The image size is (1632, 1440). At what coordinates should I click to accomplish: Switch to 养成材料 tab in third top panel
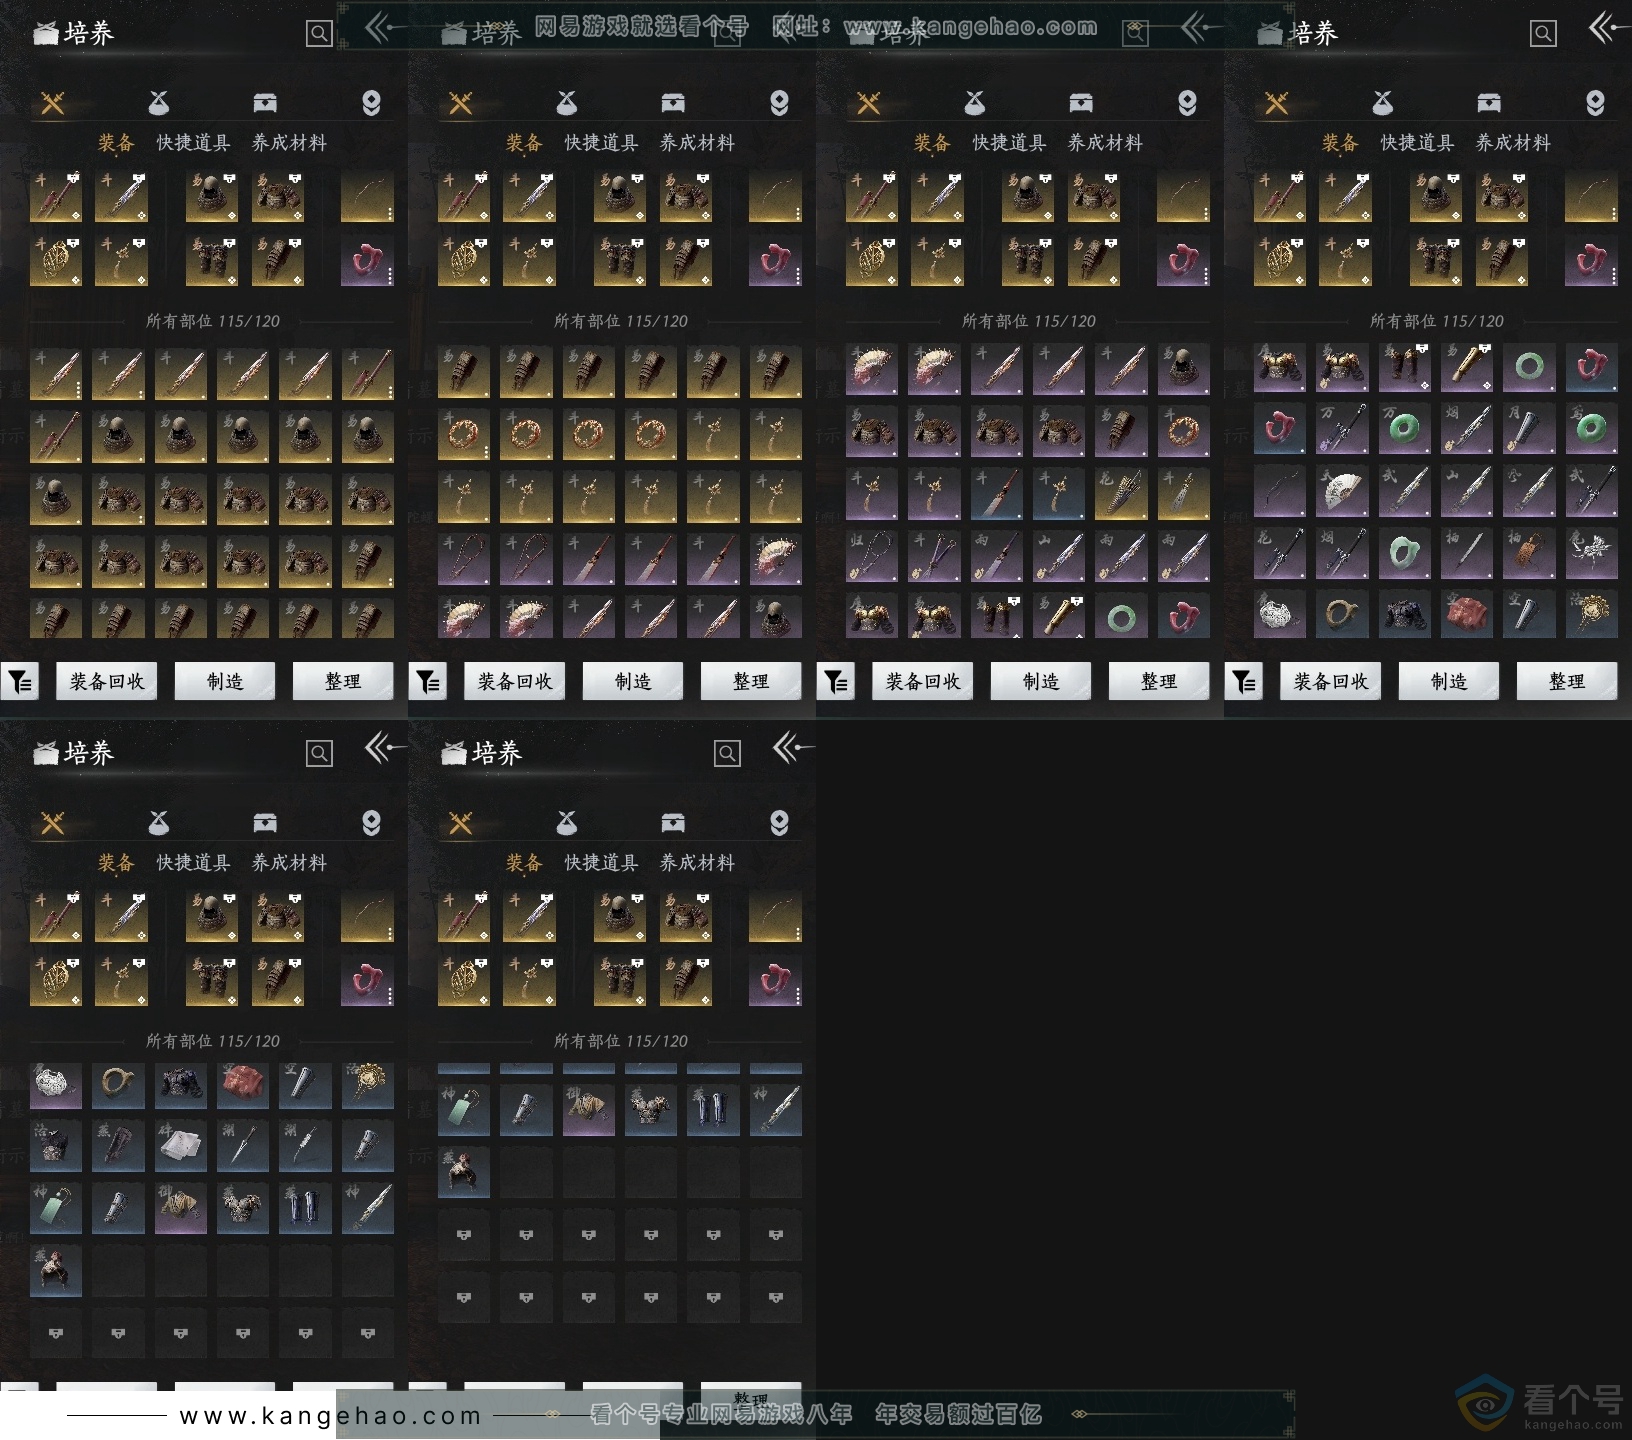tap(1106, 143)
